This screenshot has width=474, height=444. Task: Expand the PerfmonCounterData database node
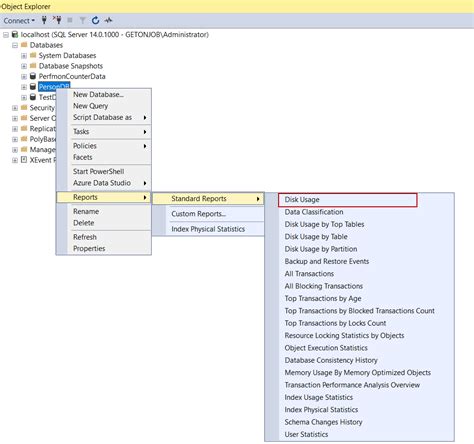[x=24, y=77]
